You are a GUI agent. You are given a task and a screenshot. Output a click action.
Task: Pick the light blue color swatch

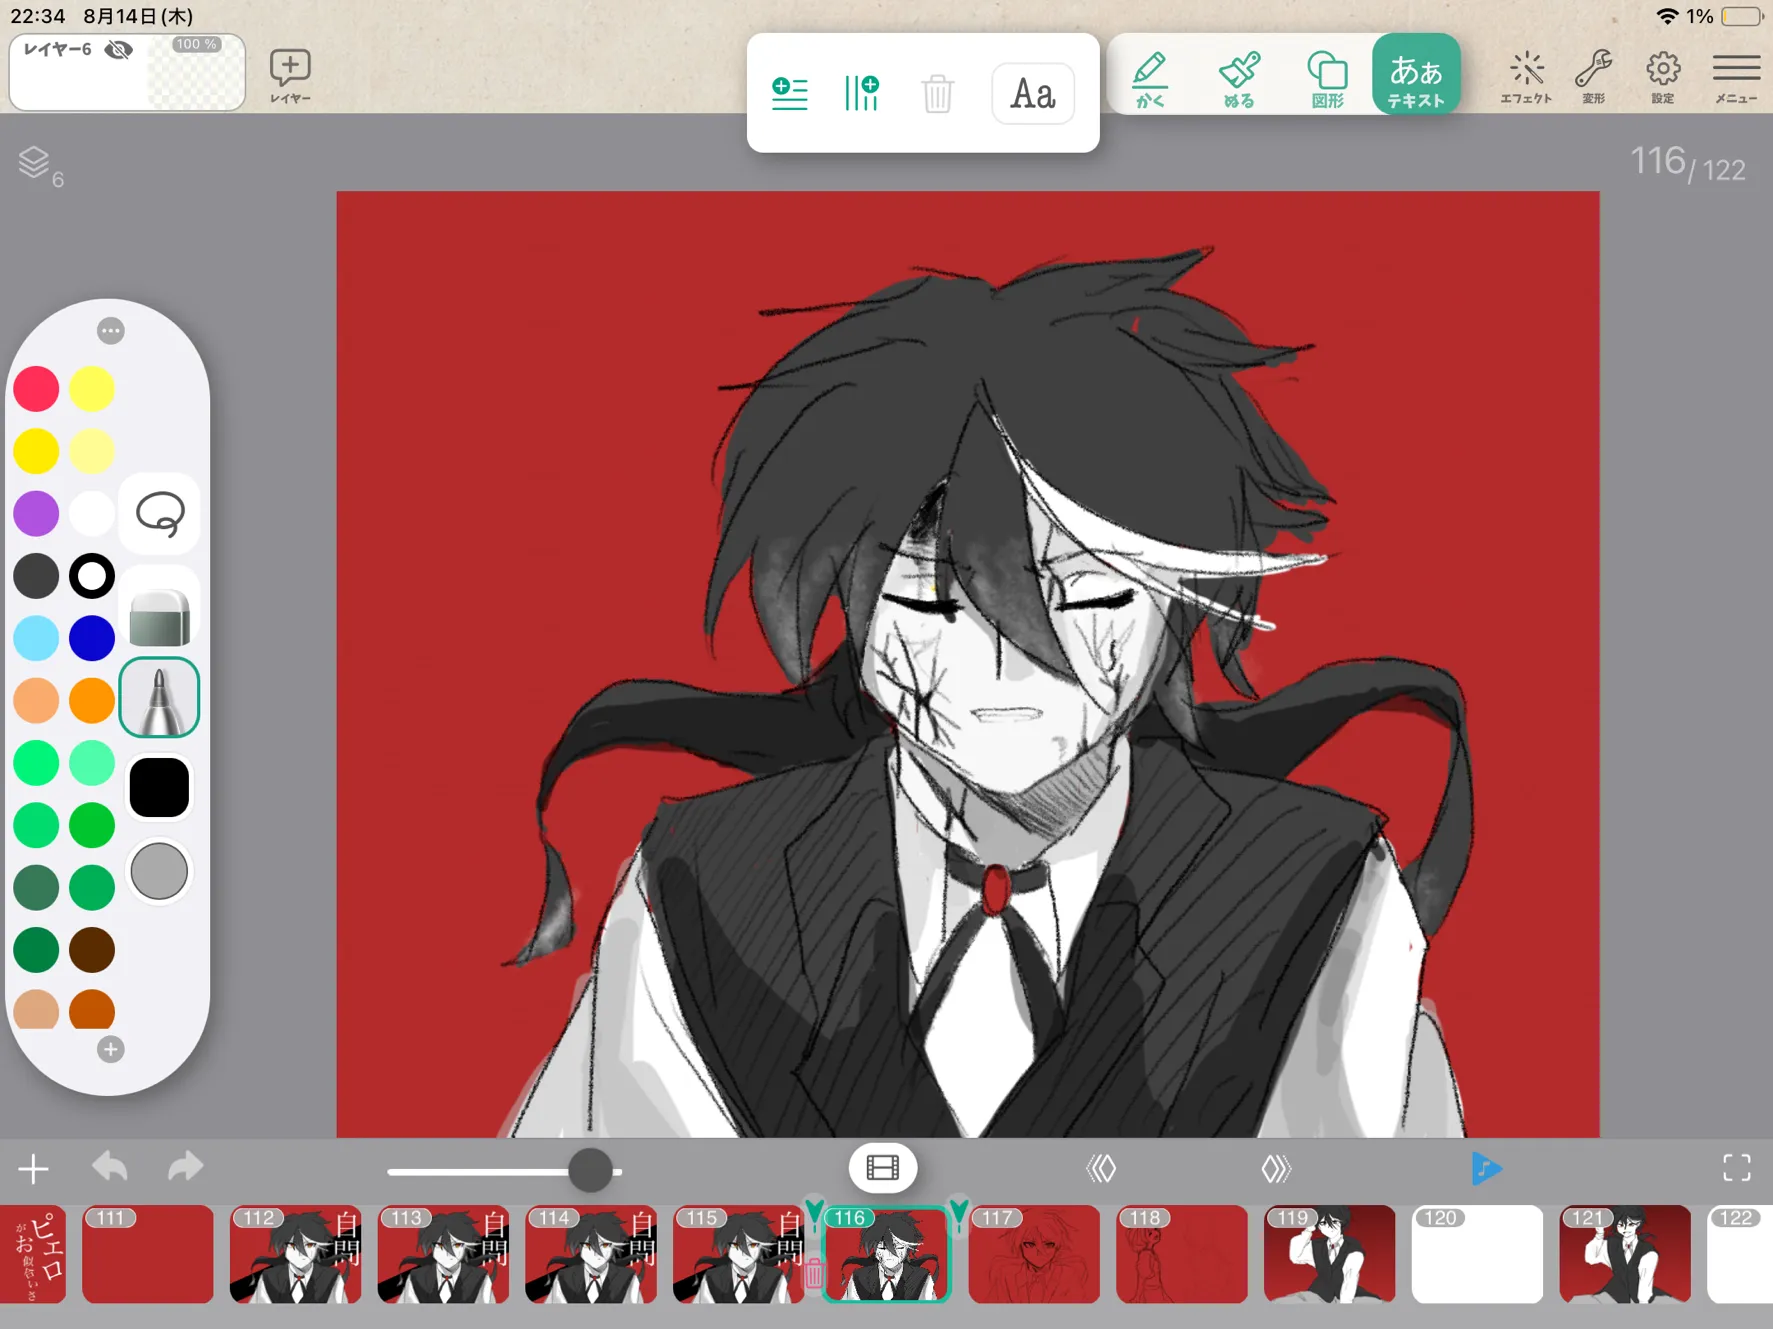tap(36, 638)
